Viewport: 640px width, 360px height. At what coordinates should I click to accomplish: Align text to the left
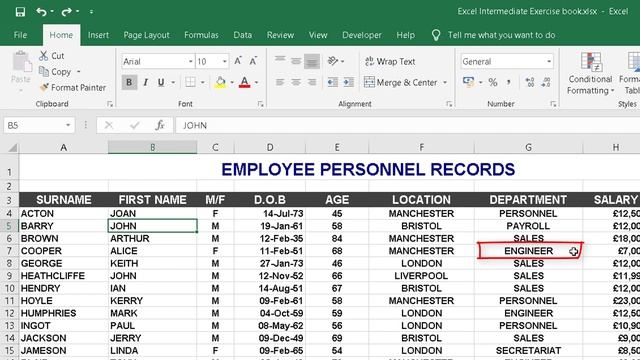(x=280, y=82)
